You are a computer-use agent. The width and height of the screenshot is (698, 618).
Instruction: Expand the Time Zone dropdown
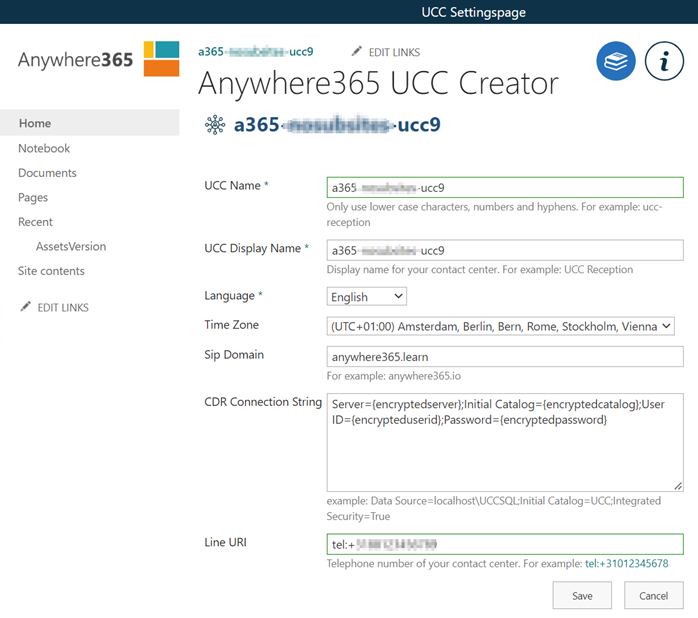pos(501,326)
